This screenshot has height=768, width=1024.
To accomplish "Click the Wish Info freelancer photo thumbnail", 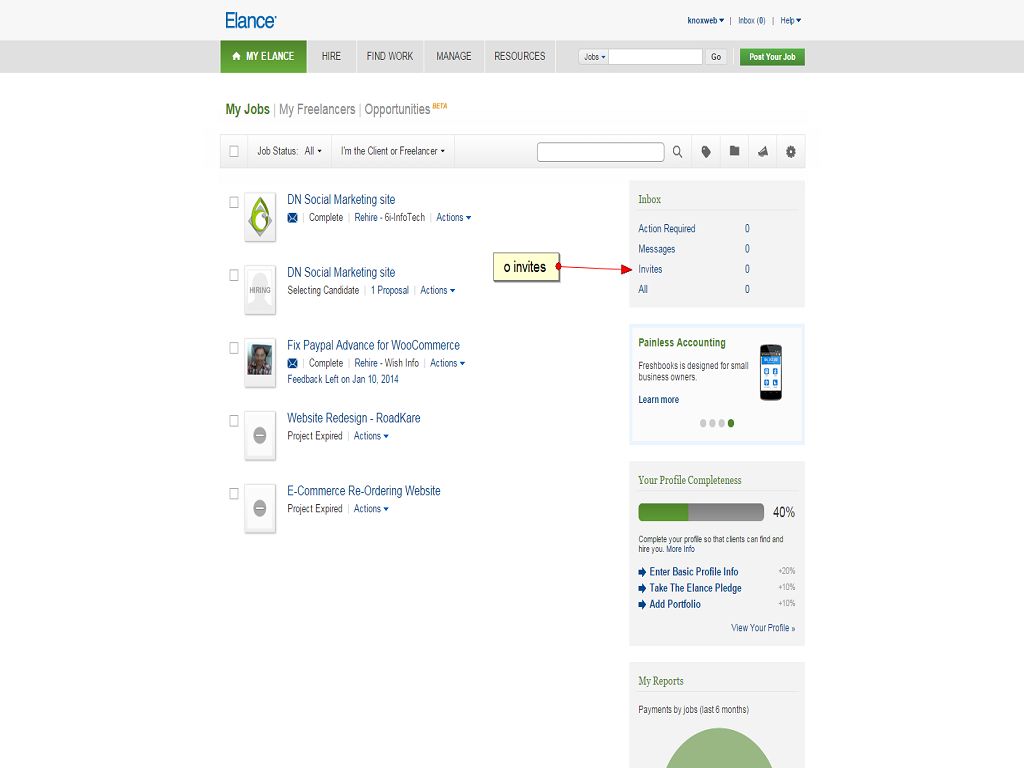I will 260,362.
